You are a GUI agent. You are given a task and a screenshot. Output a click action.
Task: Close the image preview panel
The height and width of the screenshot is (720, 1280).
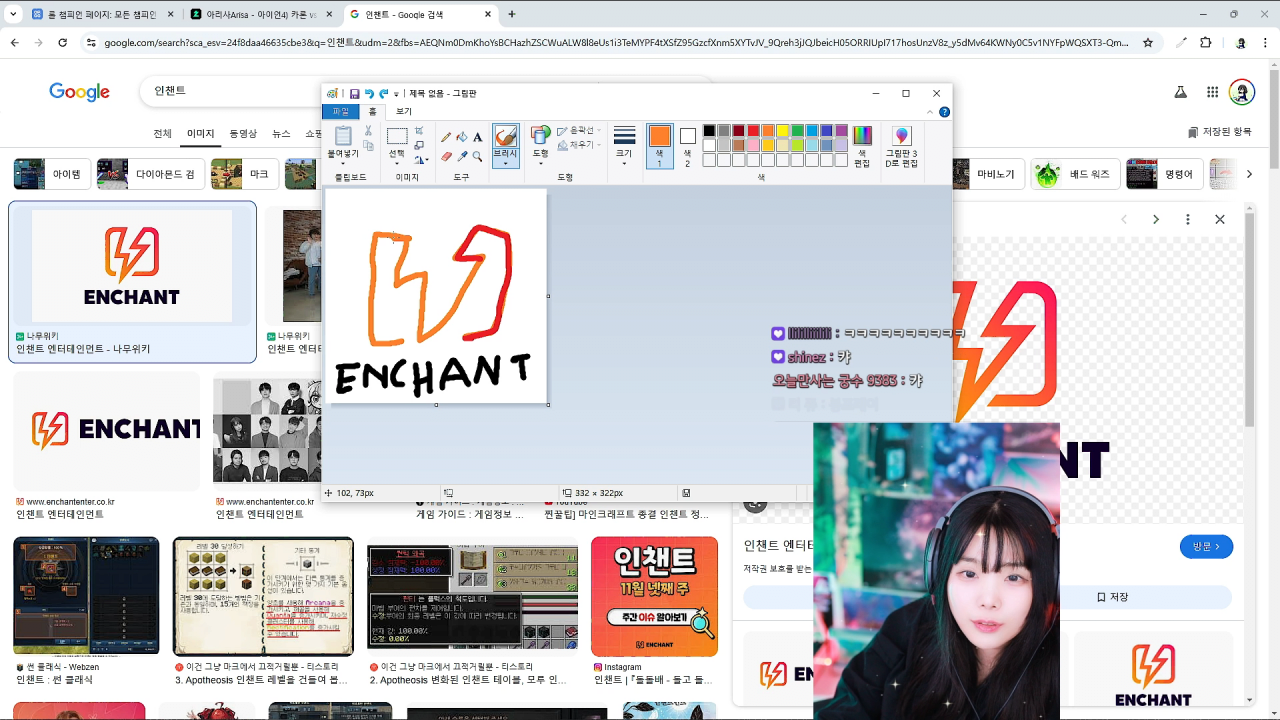pos(1220,219)
